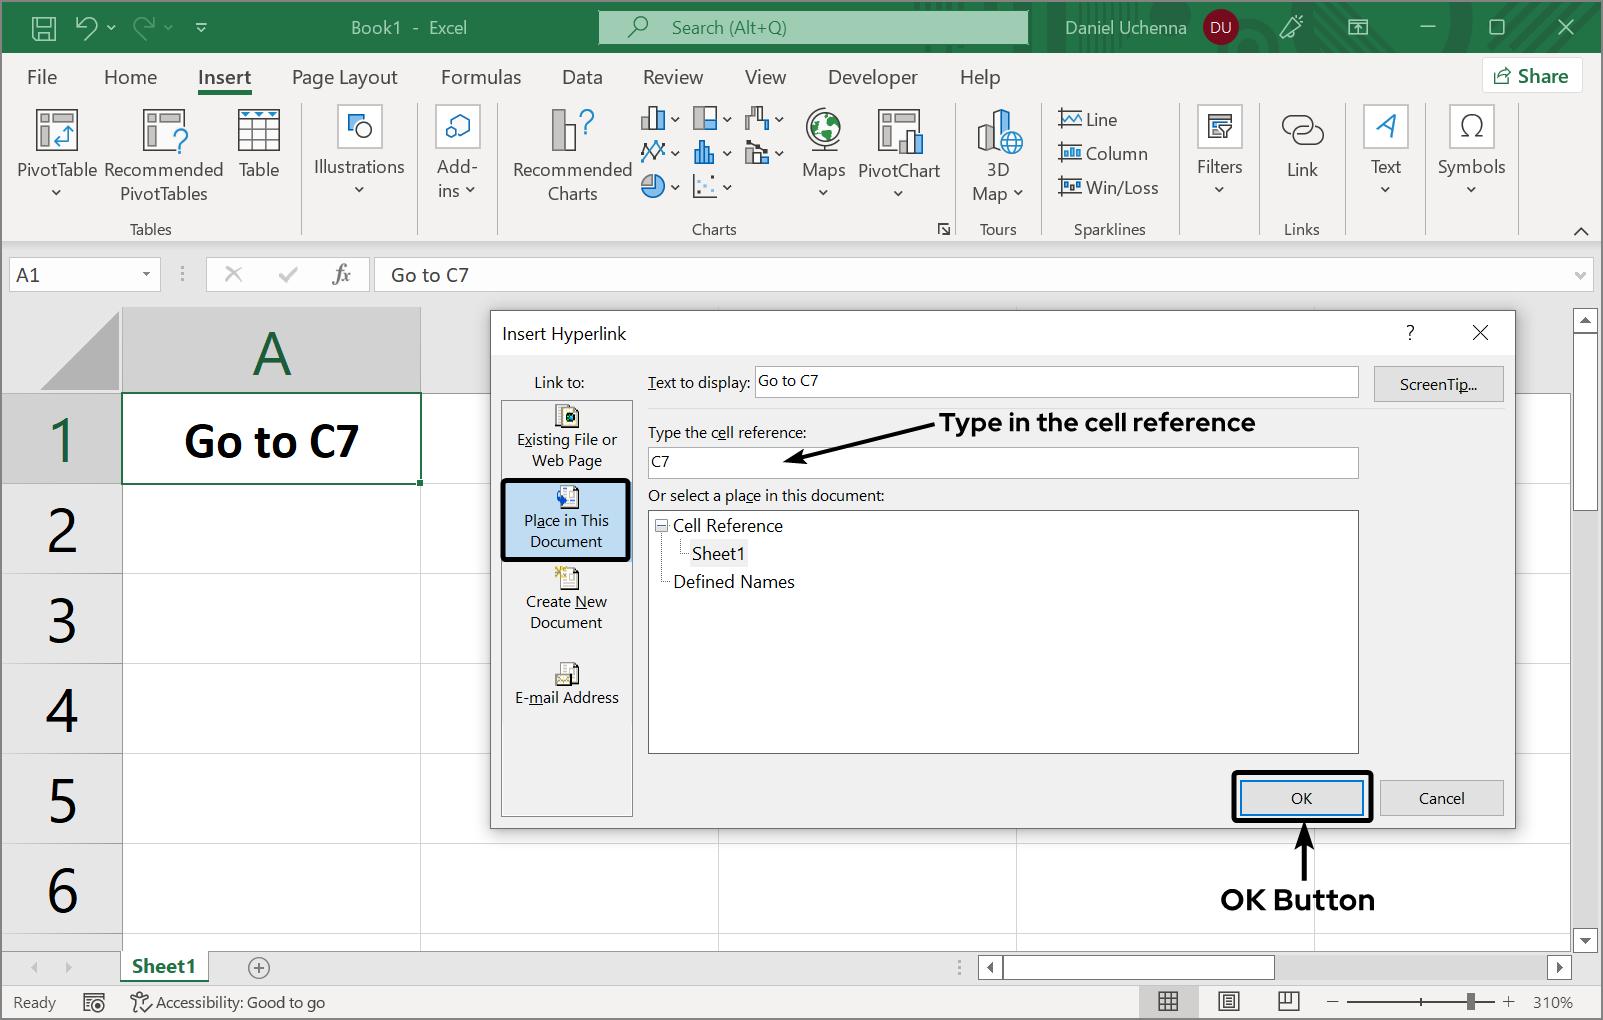The height and width of the screenshot is (1020, 1603).
Task: Click the PivotTable icon
Action: [56, 132]
